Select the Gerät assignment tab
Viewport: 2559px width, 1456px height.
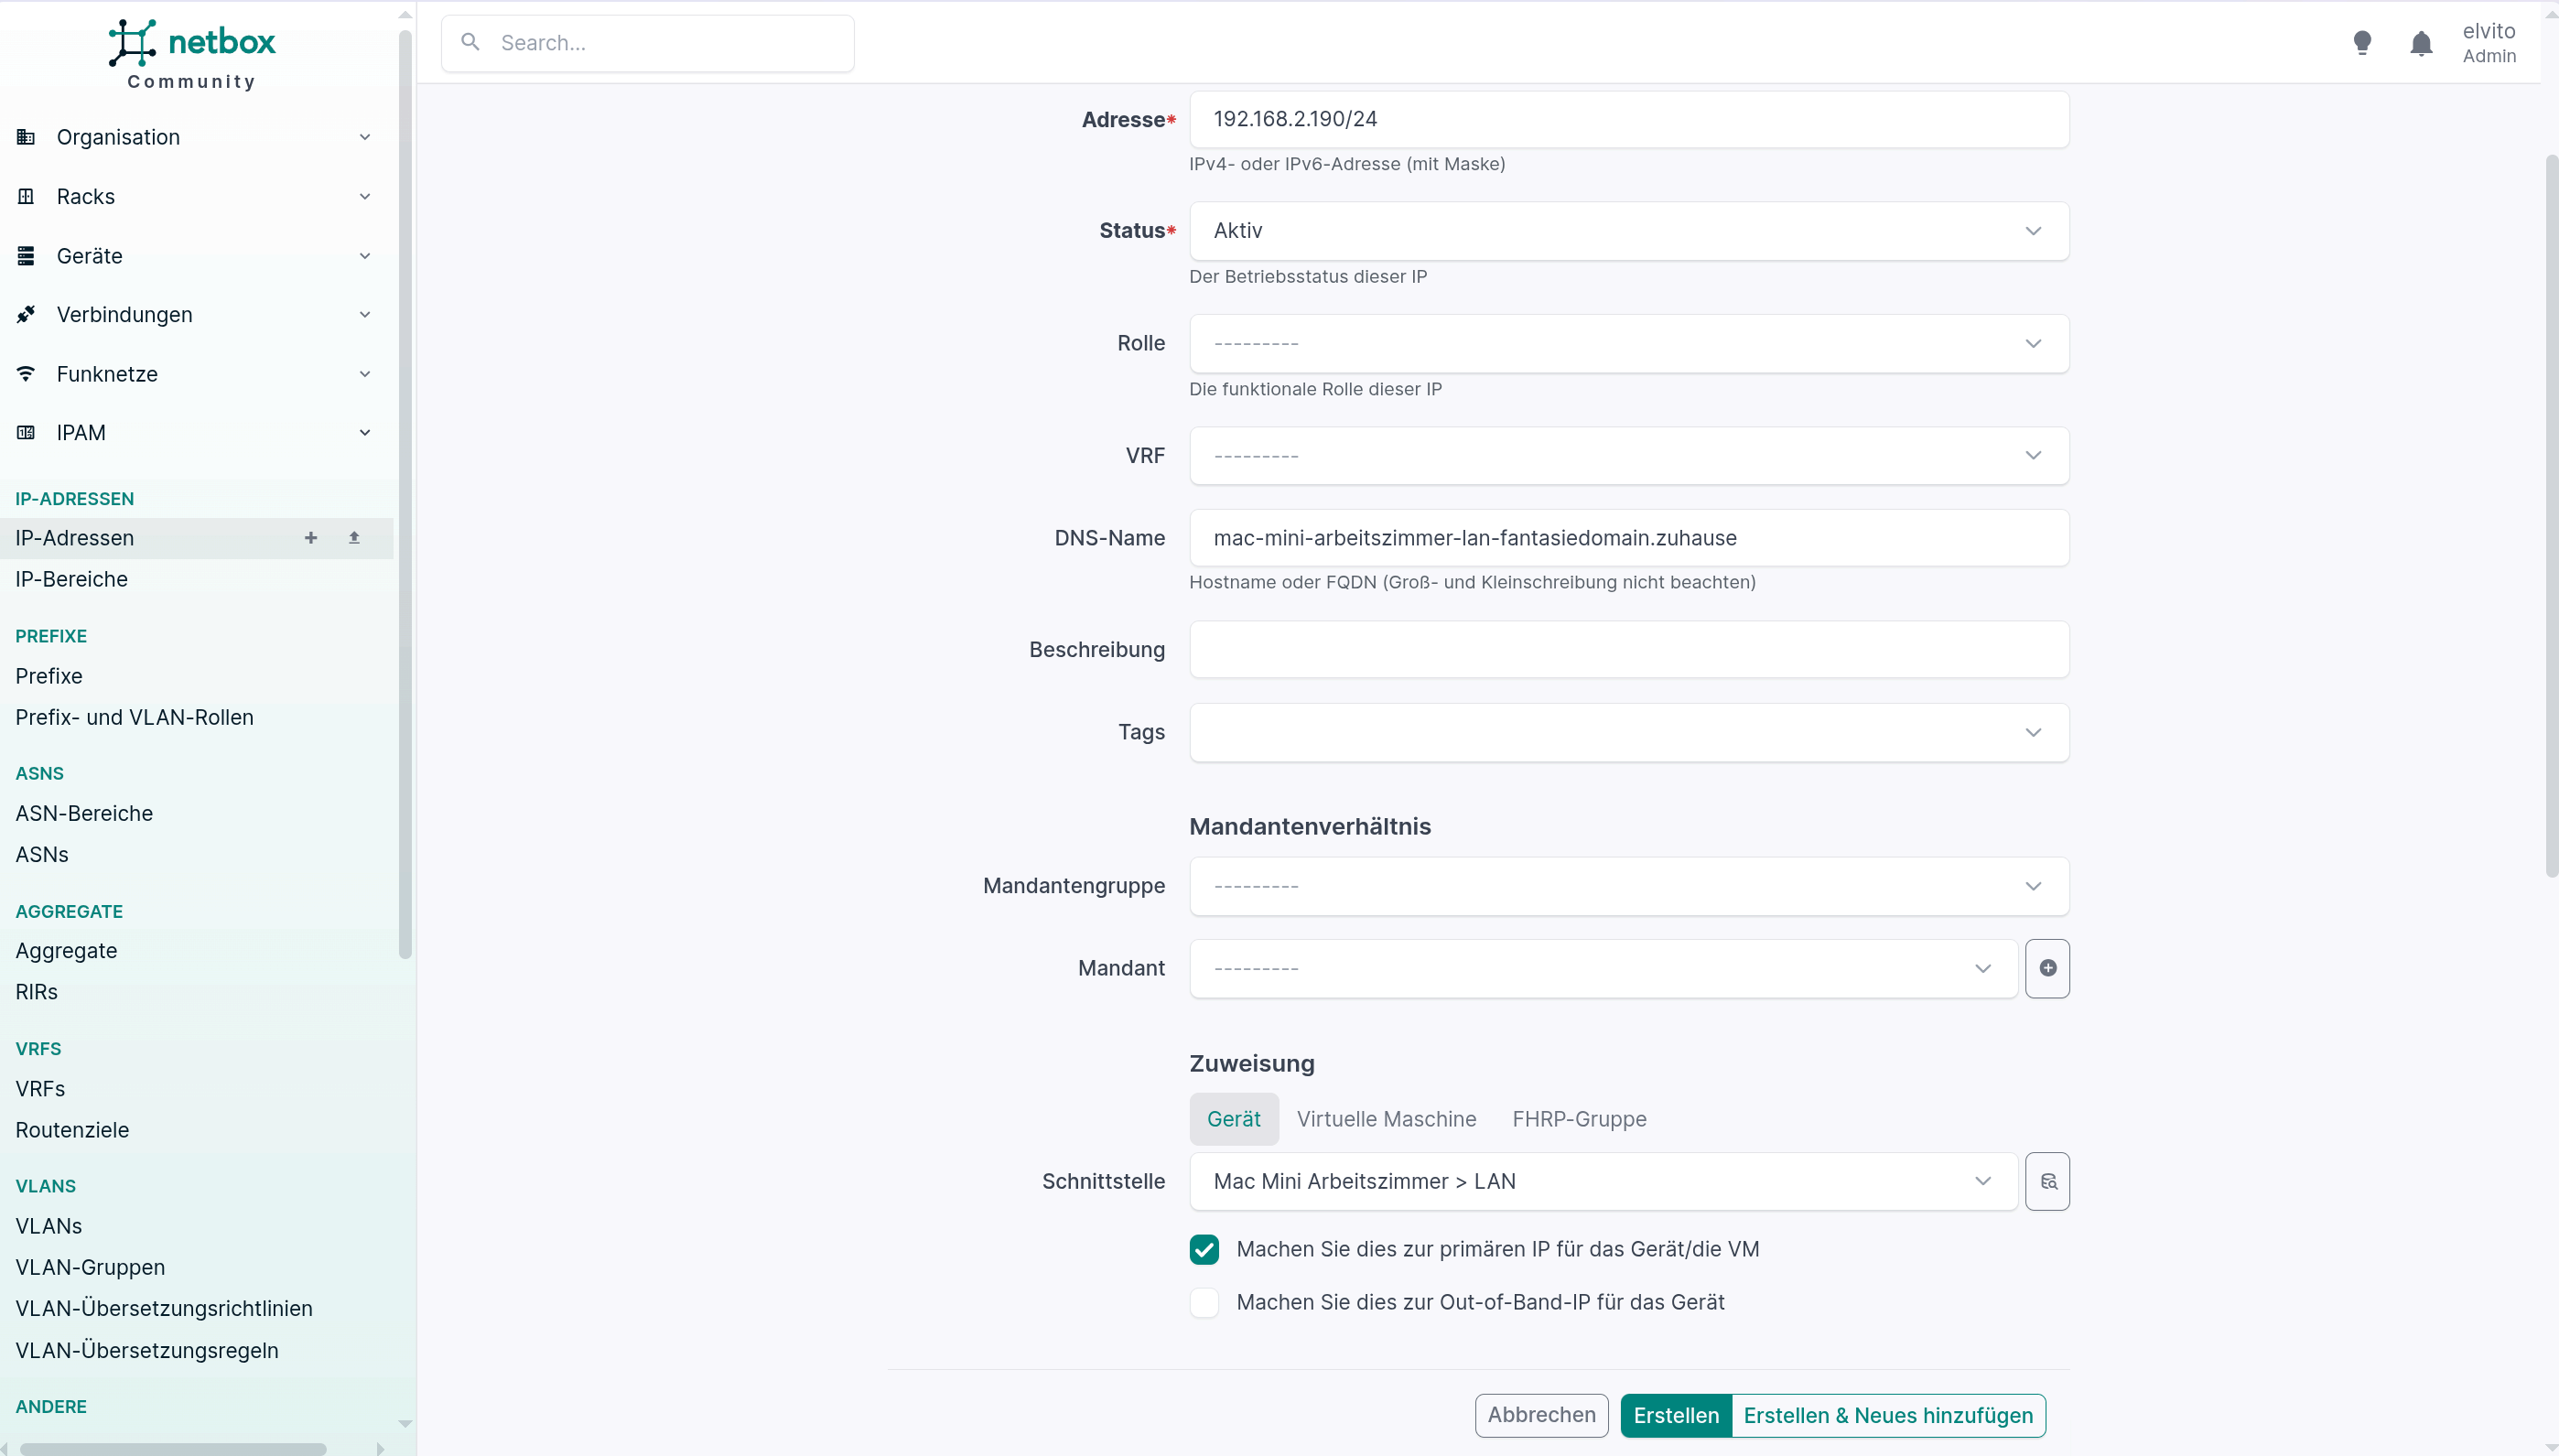click(x=1233, y=1119)
